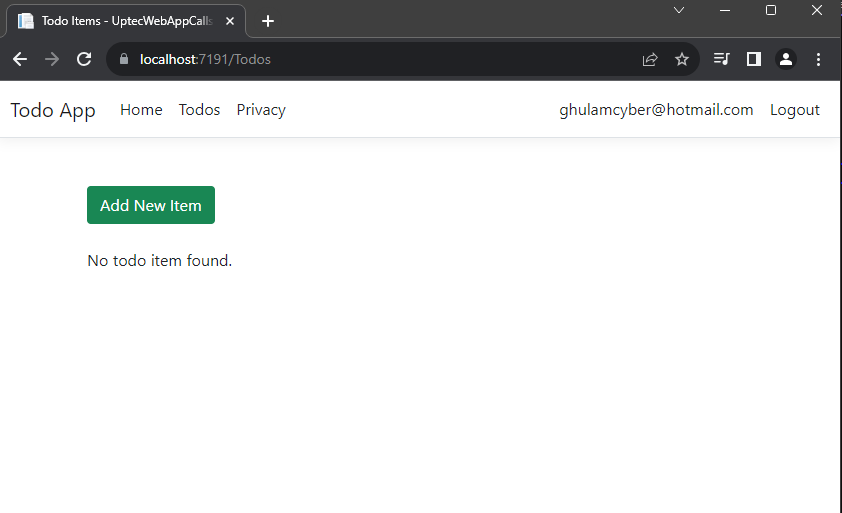This screenshot has width=842, height=513.
Task: Select the Todo Items browser tab
Action: pyautogui.click(x=120, y=21)
